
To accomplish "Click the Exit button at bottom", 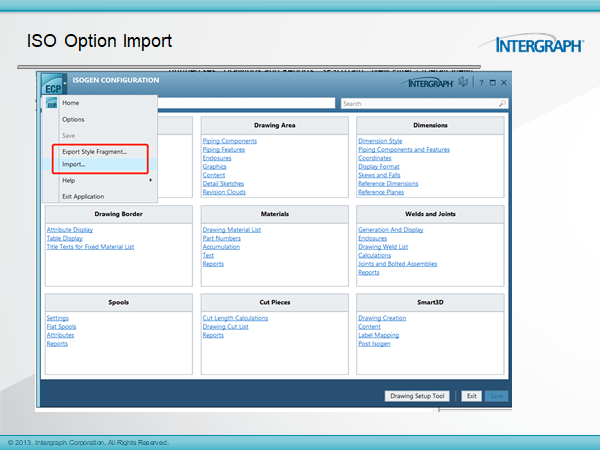I will point(471,396).
